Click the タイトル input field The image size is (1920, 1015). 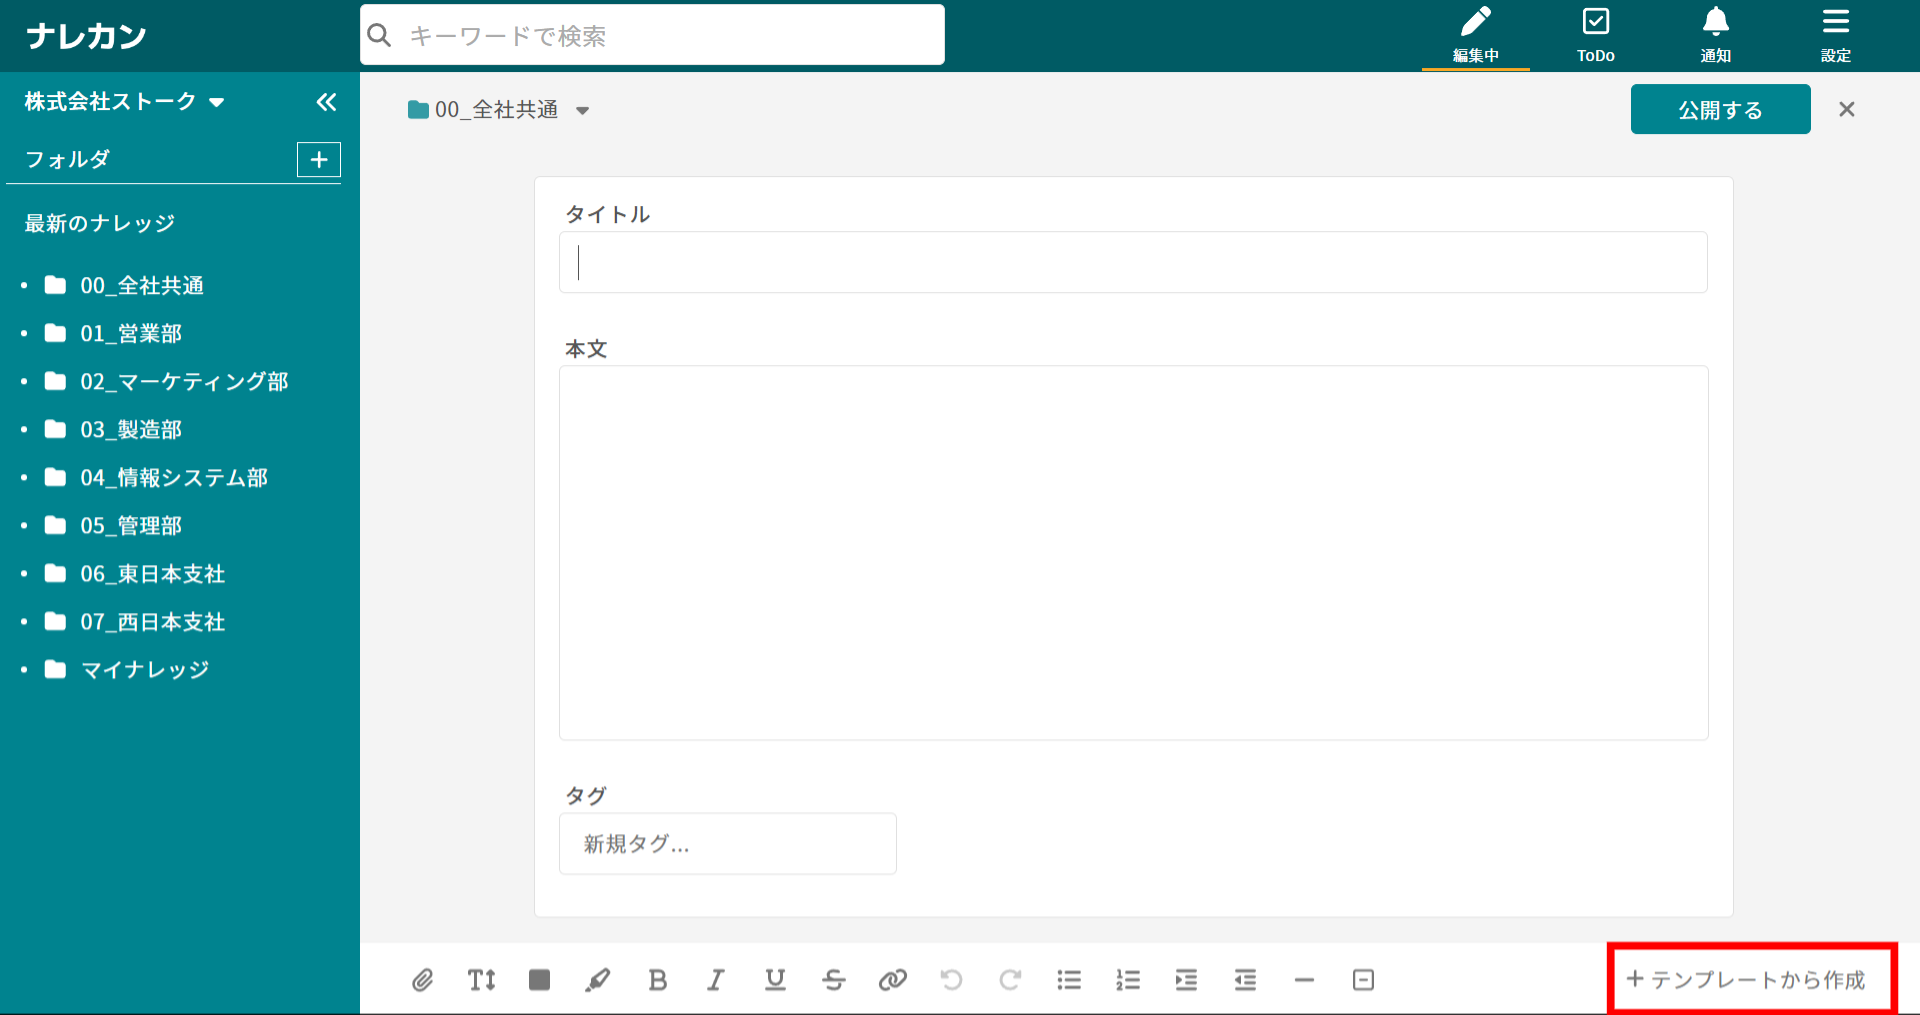pyautogui.click(x=1132, y=263)
